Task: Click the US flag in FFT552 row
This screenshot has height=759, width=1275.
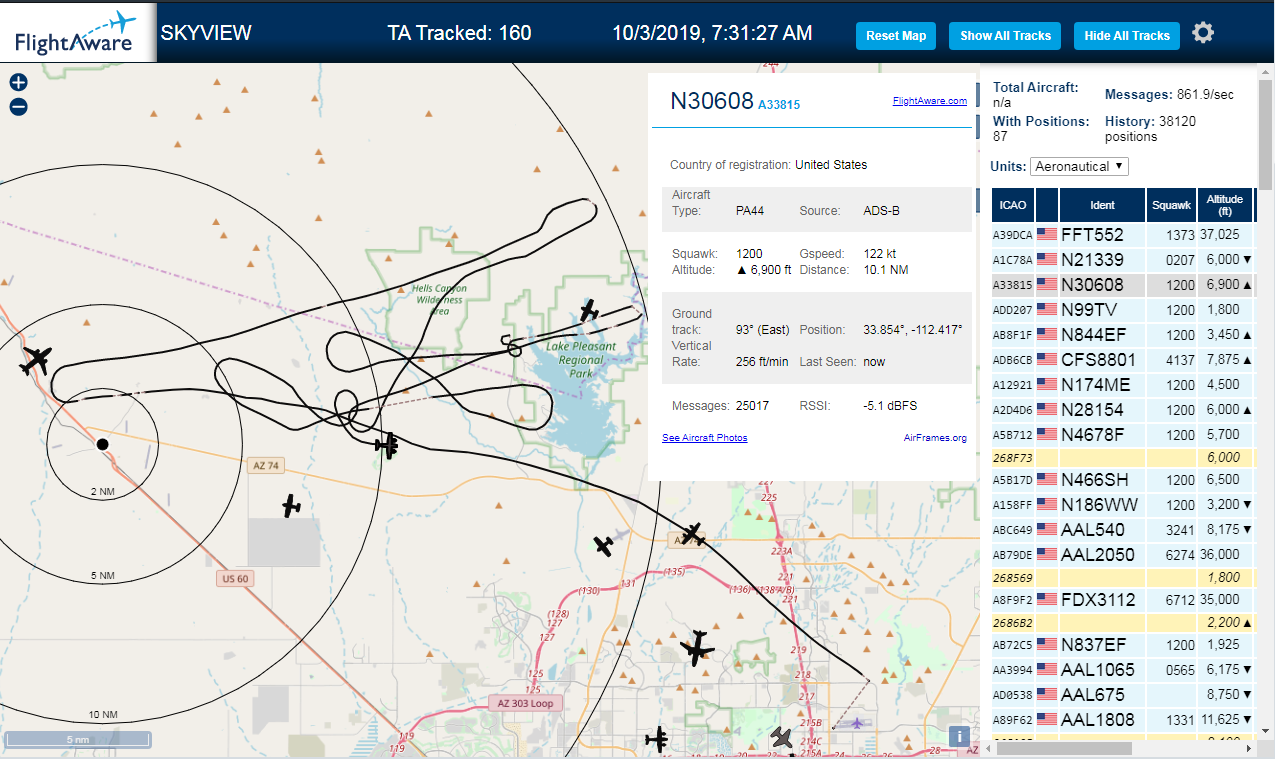Action: (1047, 234)
